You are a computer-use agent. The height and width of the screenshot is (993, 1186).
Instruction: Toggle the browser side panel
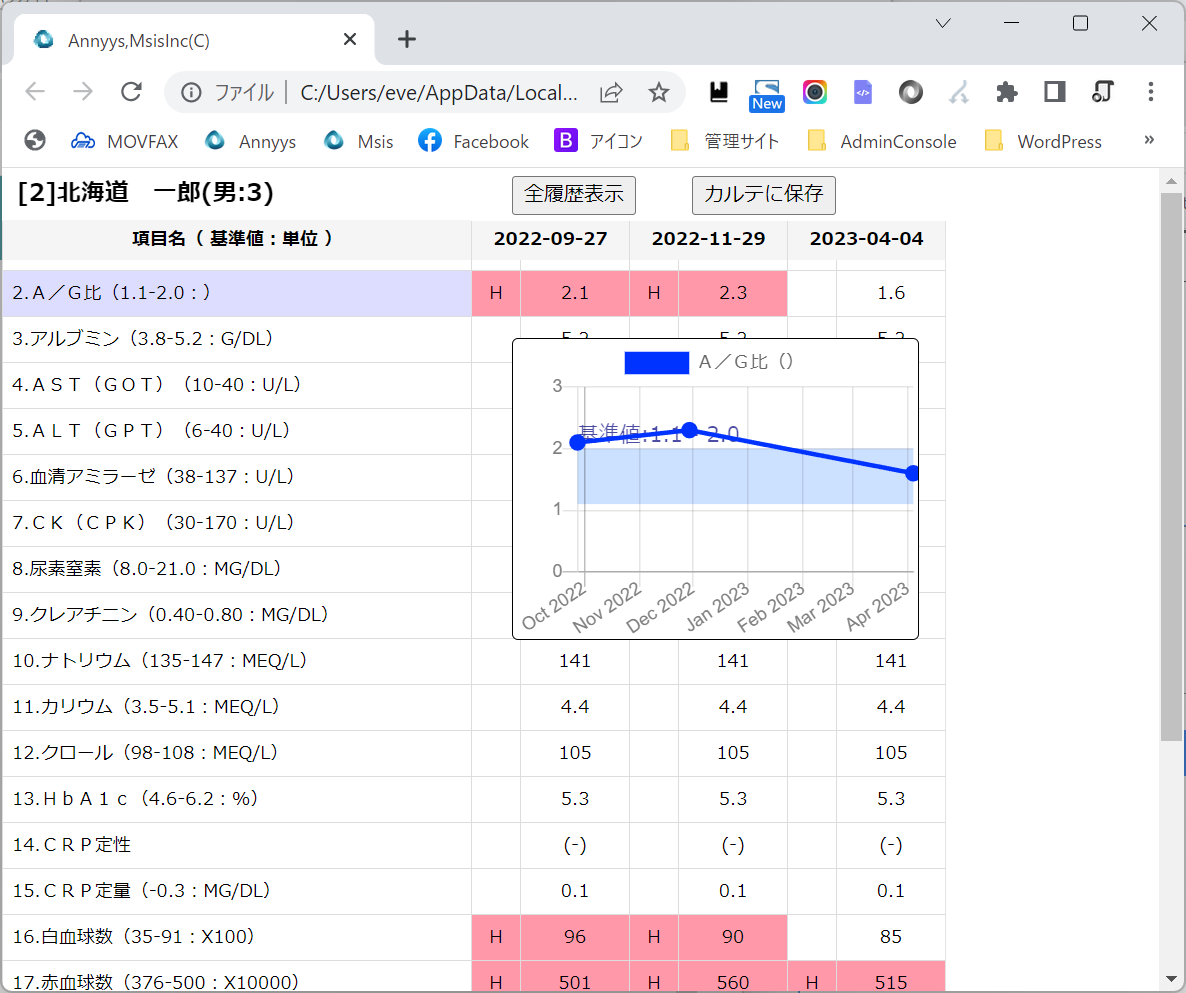(1054, 92)
